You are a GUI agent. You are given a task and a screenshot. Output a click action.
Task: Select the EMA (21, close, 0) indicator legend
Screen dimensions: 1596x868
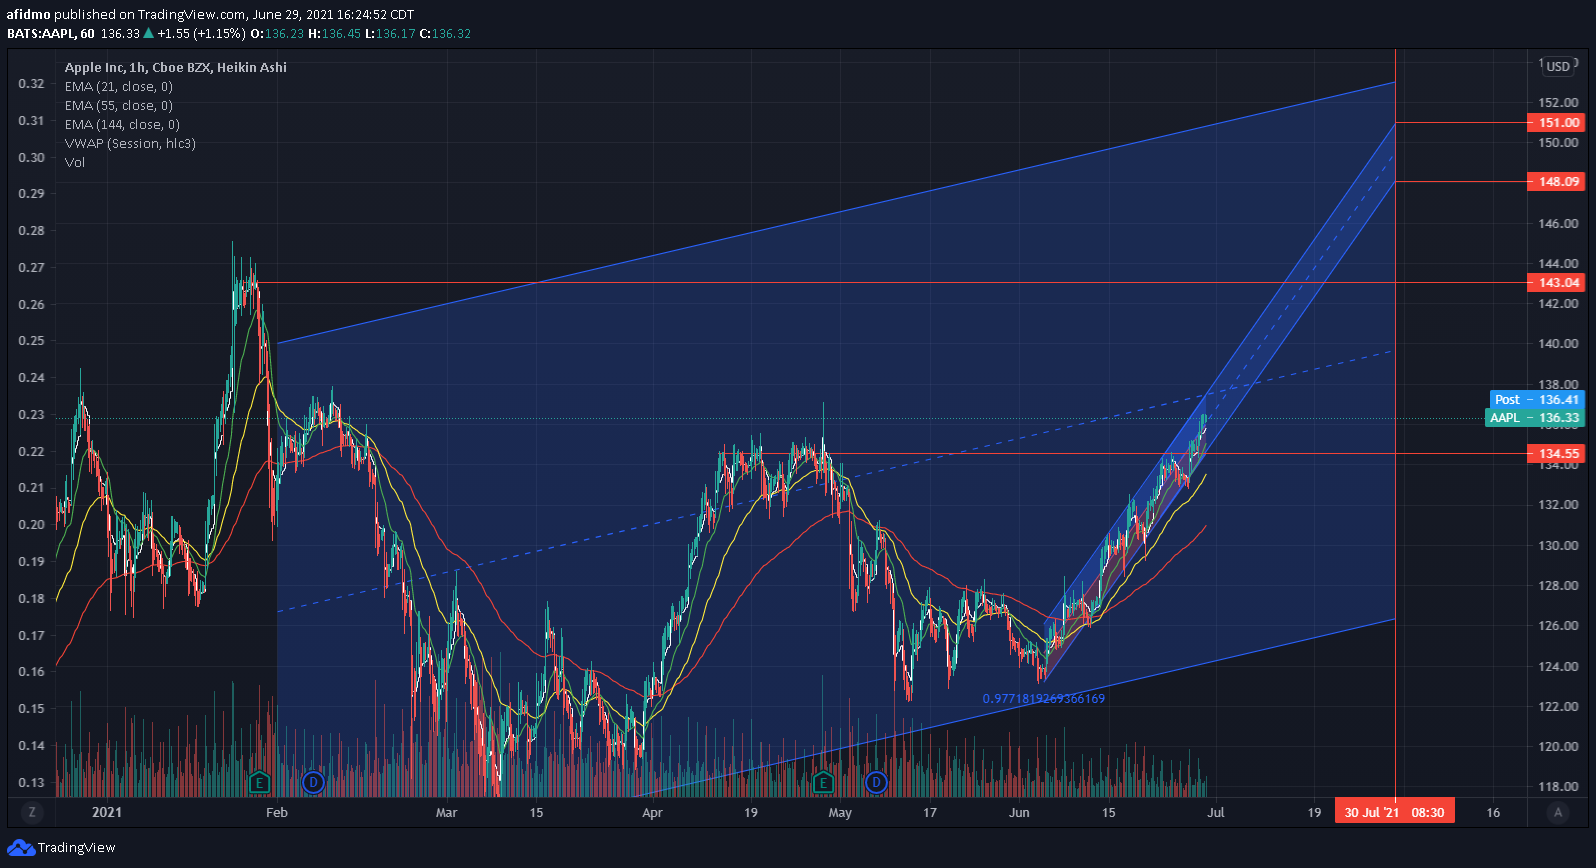coord(119,86)
